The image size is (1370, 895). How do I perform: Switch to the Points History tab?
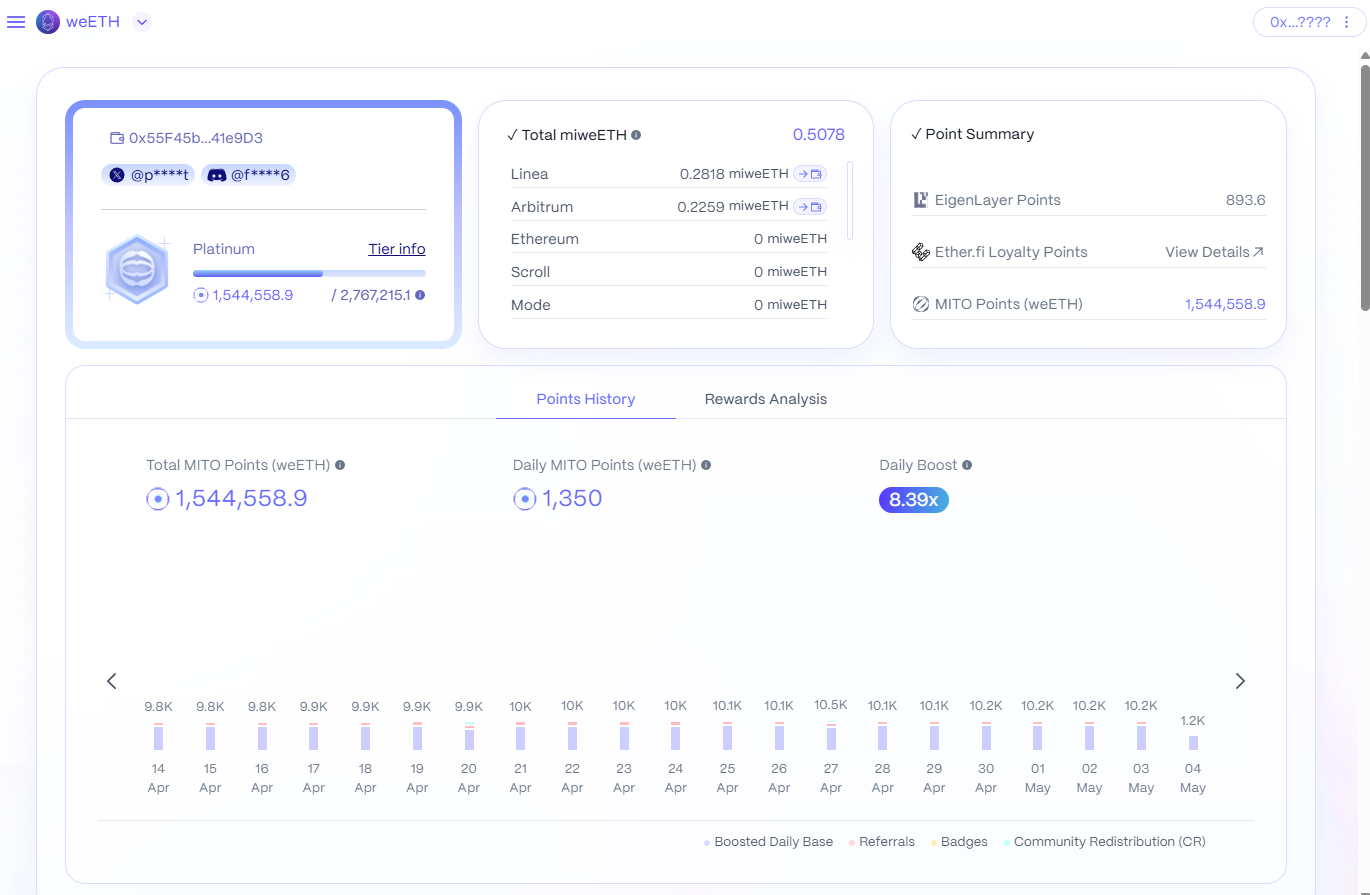pos(586,399)
